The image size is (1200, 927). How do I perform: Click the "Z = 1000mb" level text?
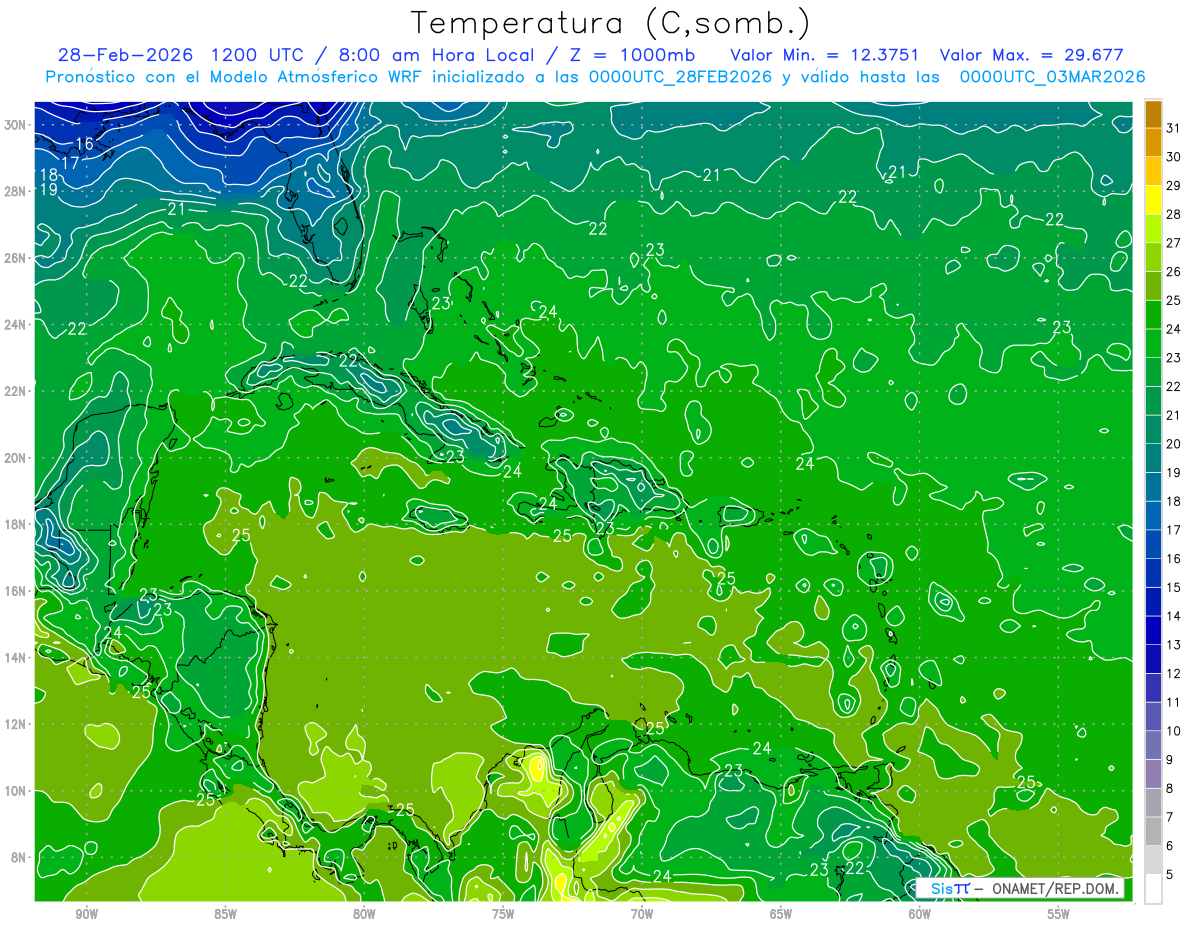coord(632,55)
